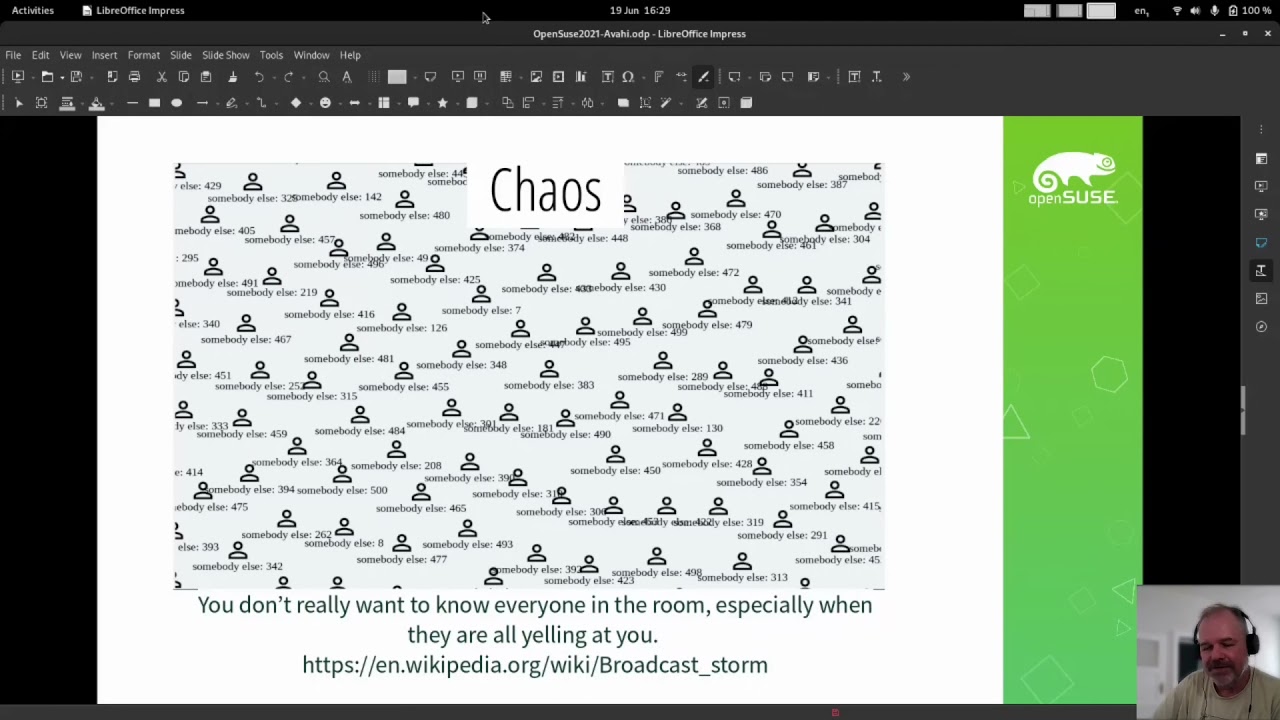This screenshot has height=720, width=1280.
Task: Toggle the Gallery sidebar deck
Action: pyautogui.click(x=1261, y=298)
